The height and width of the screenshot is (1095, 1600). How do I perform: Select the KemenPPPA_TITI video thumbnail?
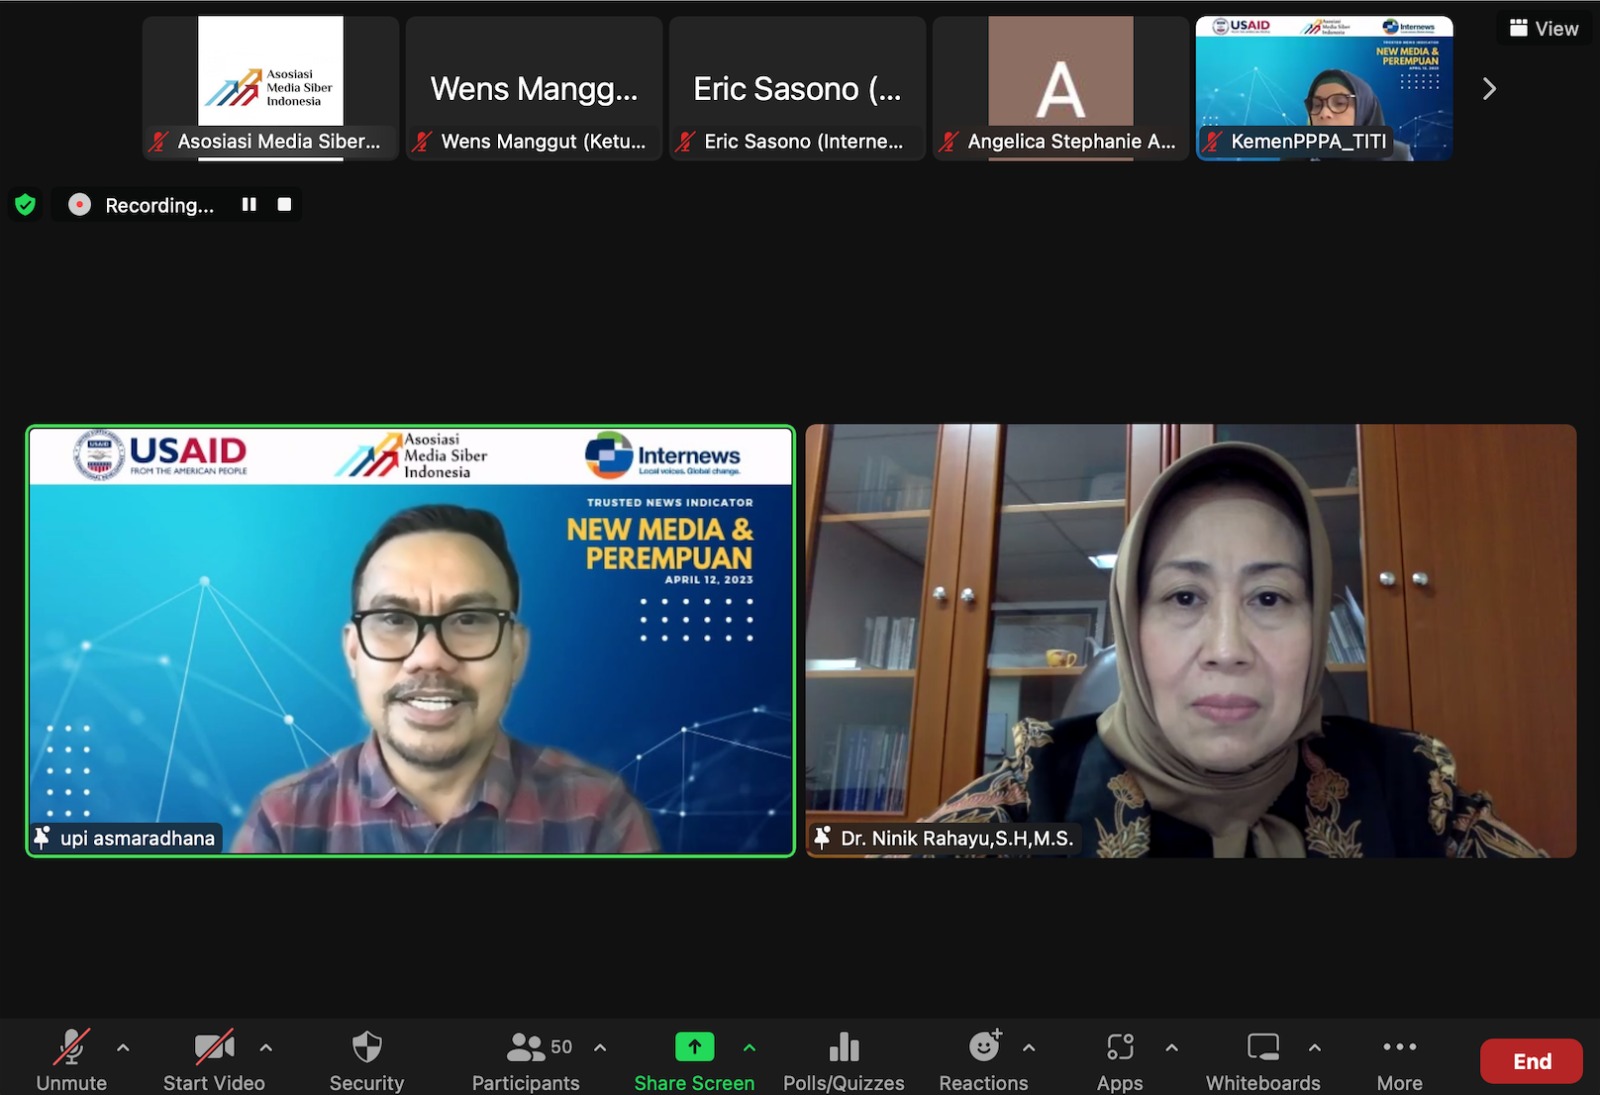click(x=1324, y=88)
